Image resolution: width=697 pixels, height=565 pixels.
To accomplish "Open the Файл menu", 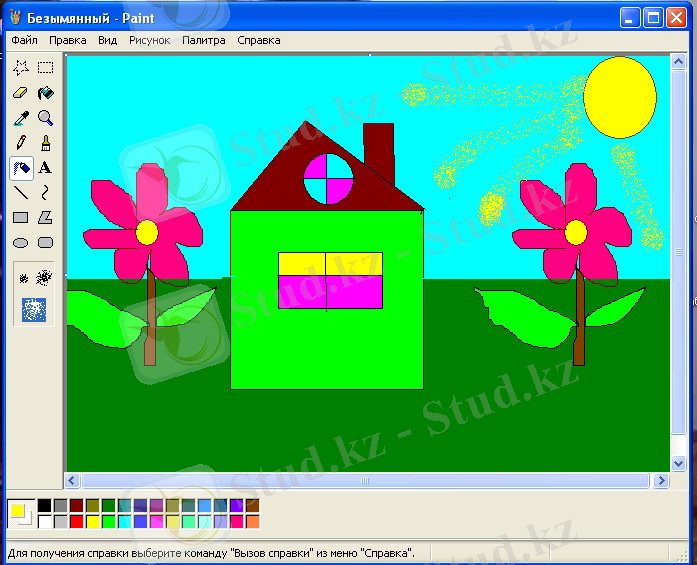I will 24,40.
